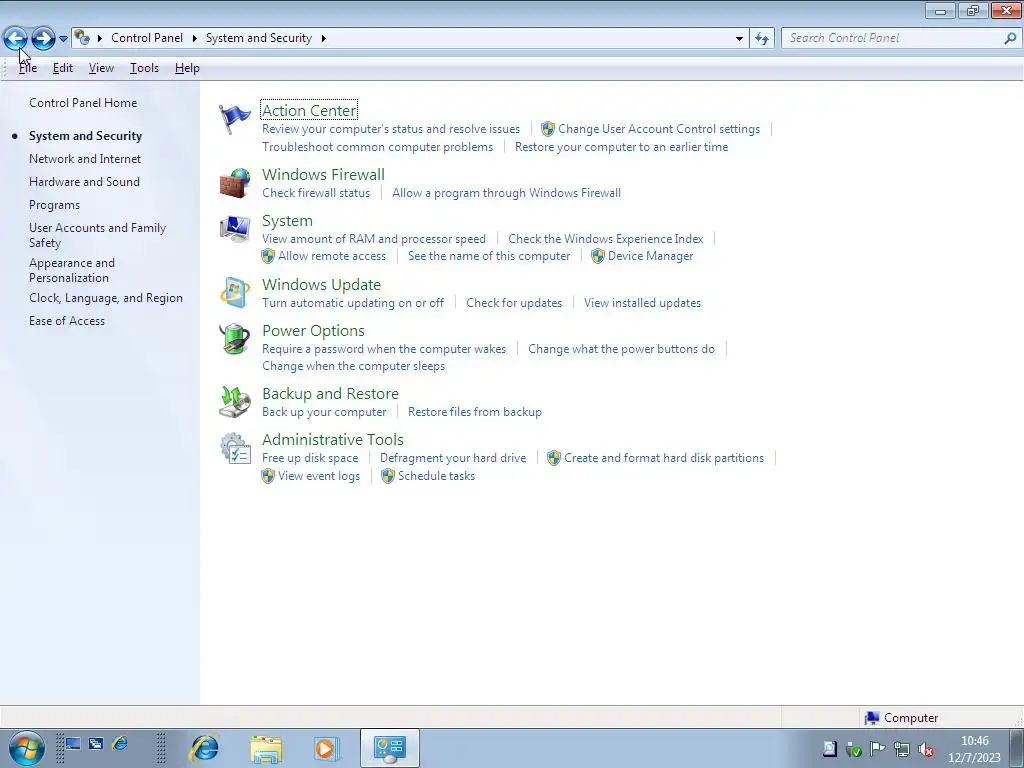Open the View menu

click(x=101, y=68)
